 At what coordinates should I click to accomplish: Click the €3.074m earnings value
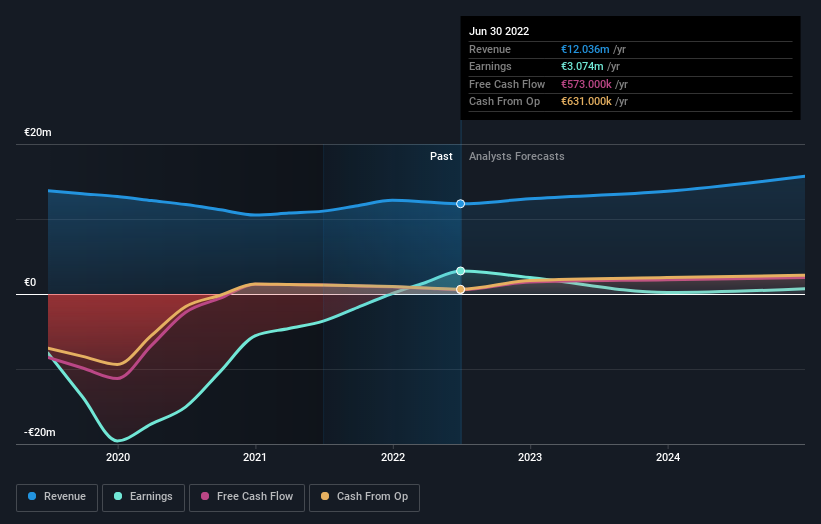(582, 66)
